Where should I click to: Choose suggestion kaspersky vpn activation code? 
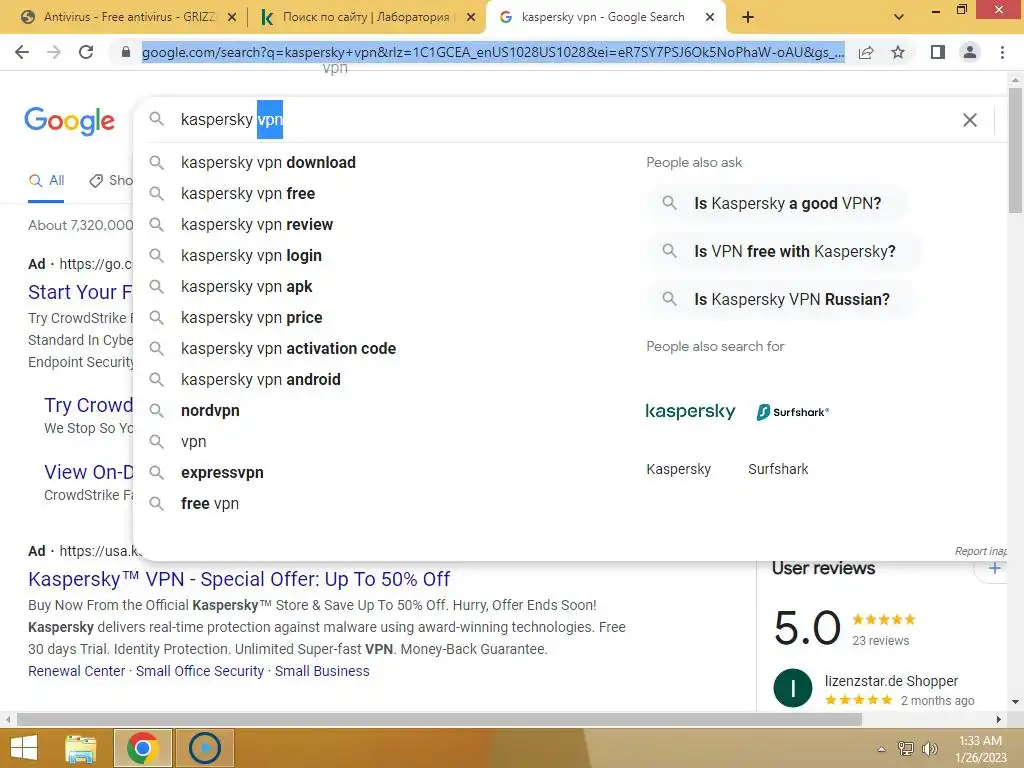pyautogui.click(x=288, y=349)
